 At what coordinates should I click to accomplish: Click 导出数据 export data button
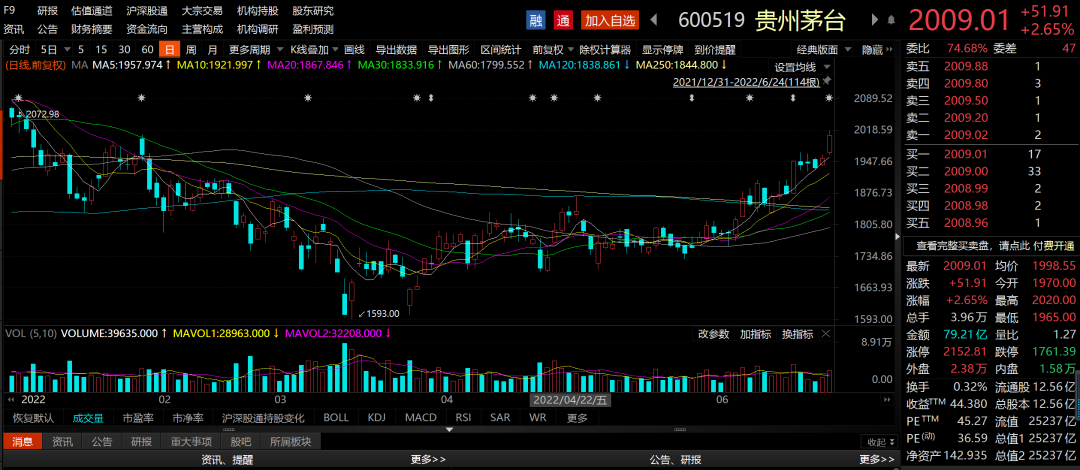point(396,50)
